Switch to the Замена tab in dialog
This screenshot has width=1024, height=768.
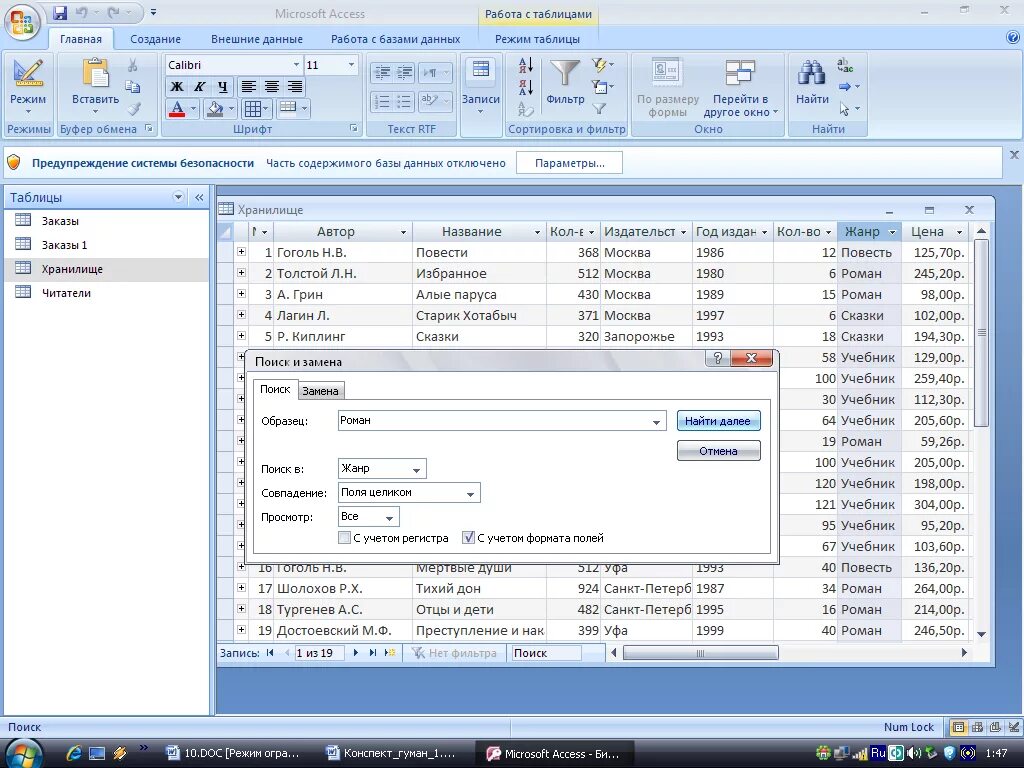pos(320,391)
